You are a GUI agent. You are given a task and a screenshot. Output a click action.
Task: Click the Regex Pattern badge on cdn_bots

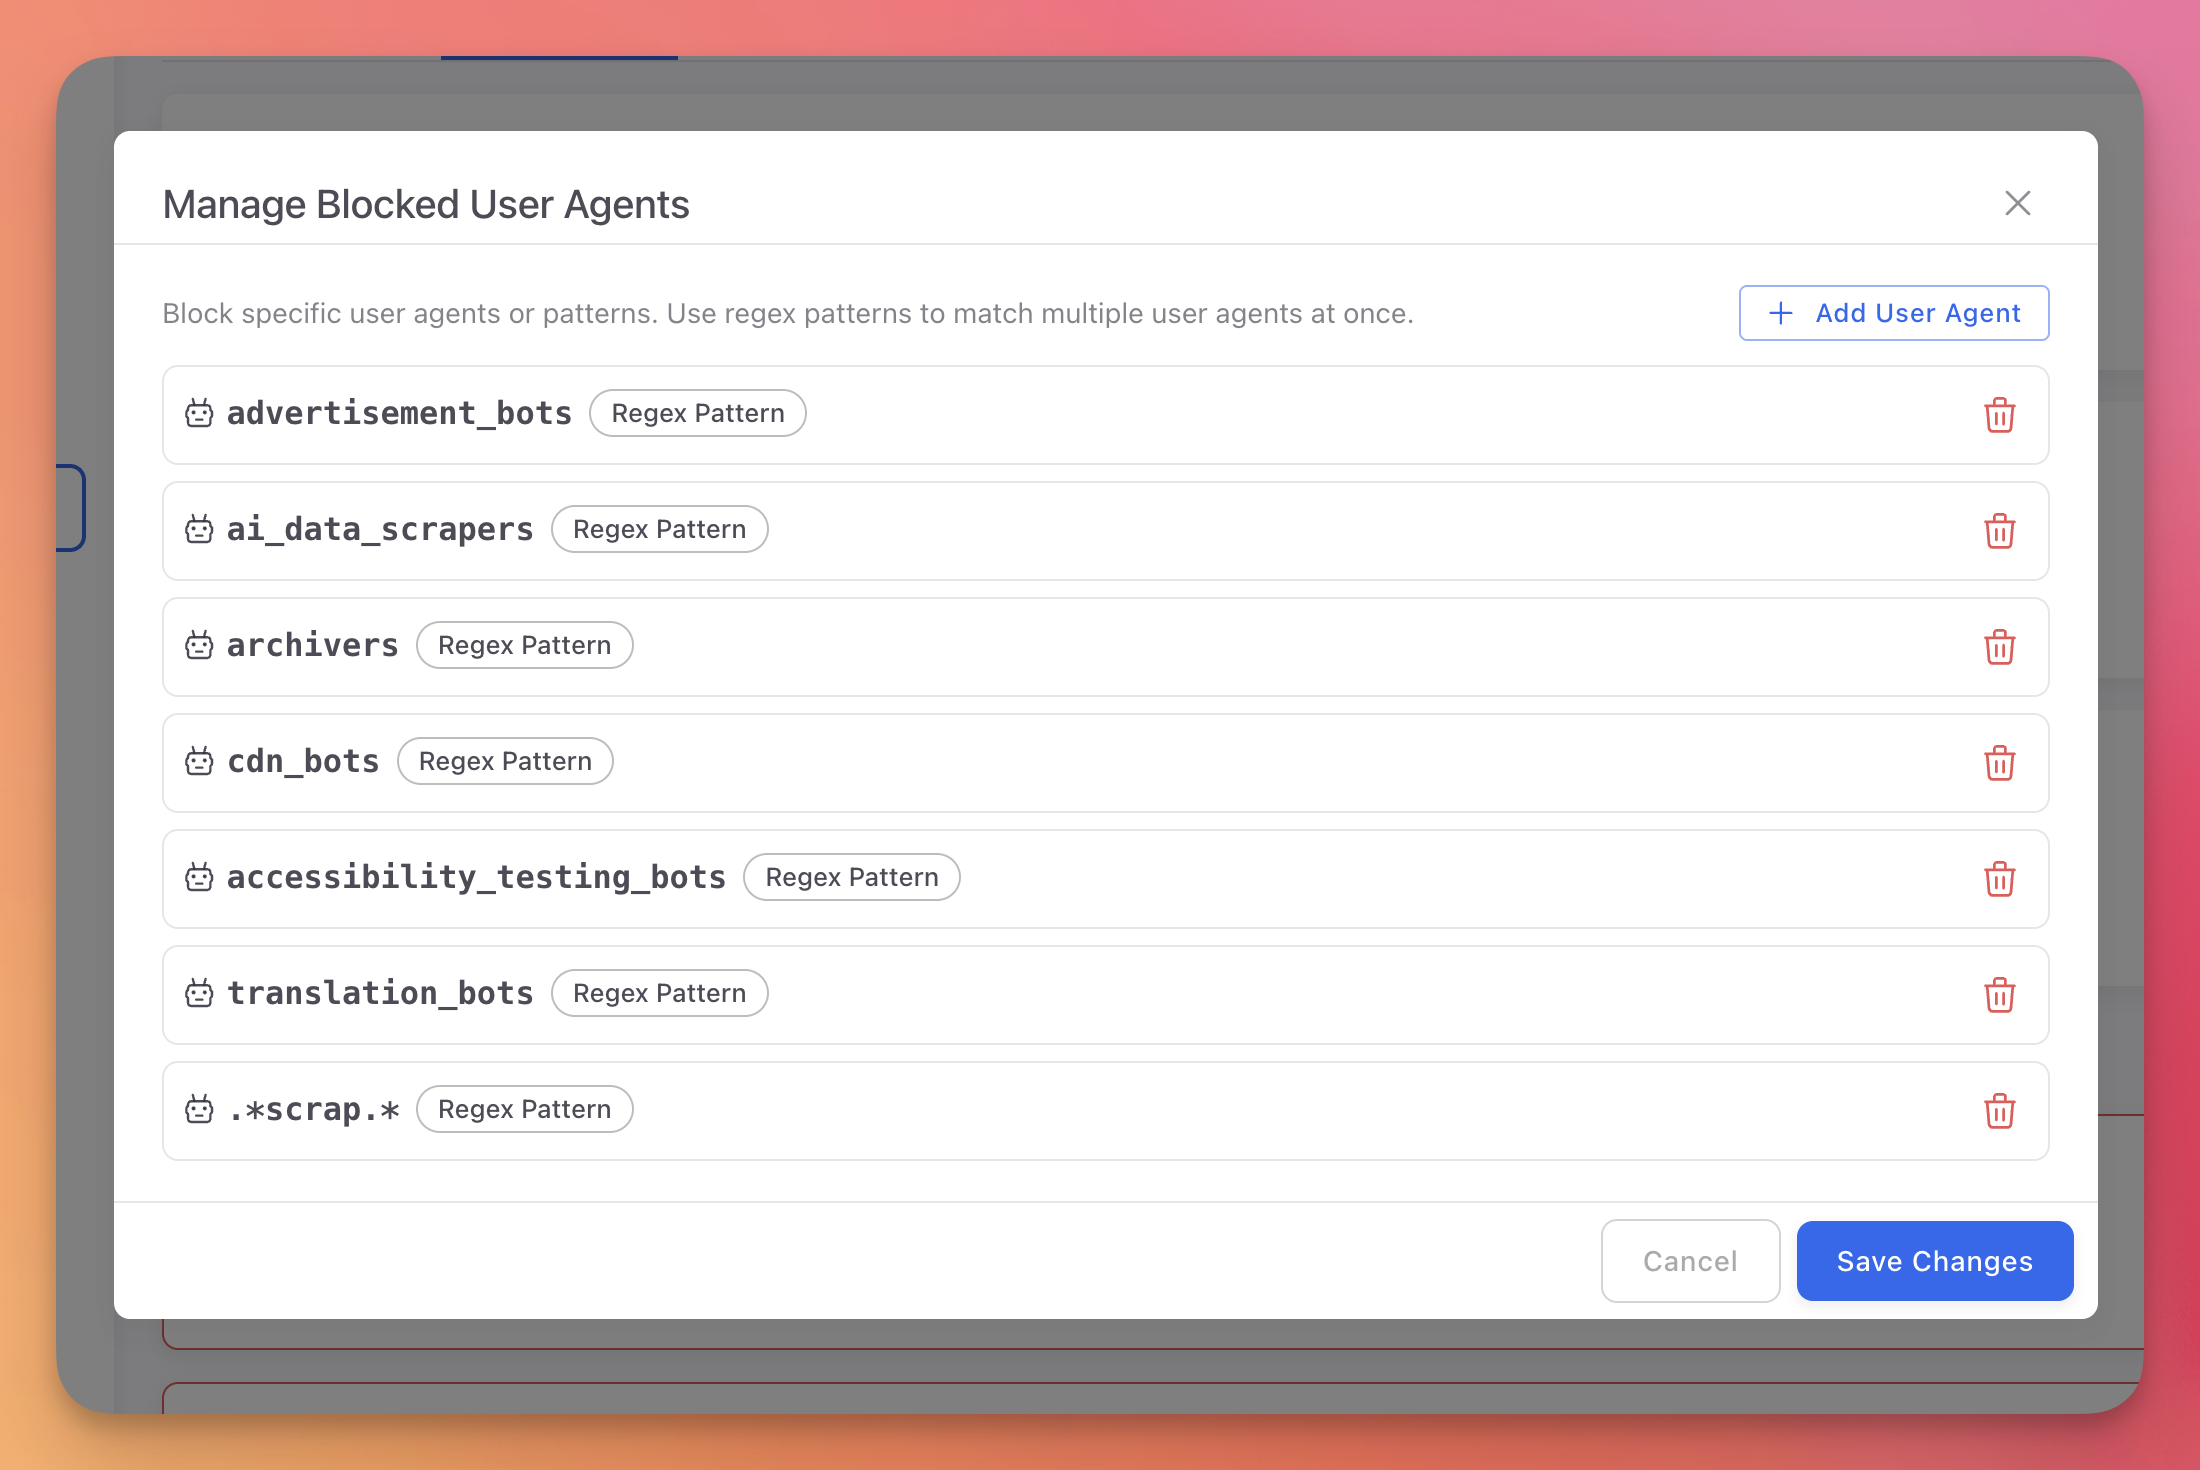[505, 761]
